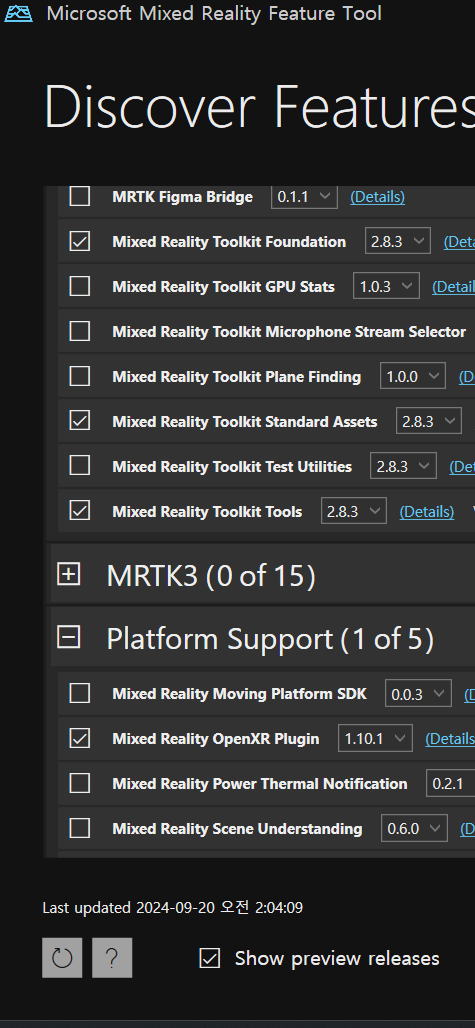Screen dimensions: 475x1028
Task: Open Details link for Test Utilities
Action: [x=462, y=466]
